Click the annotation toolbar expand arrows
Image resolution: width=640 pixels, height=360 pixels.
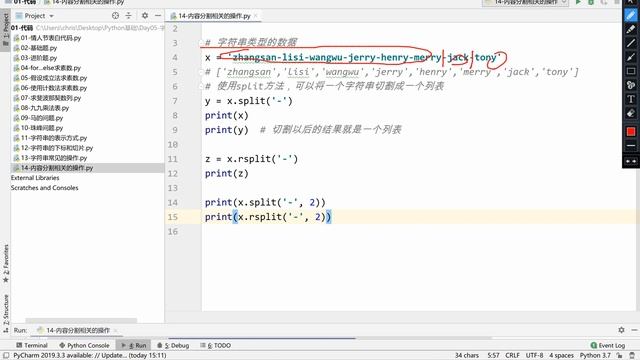(x=631, y=161)
